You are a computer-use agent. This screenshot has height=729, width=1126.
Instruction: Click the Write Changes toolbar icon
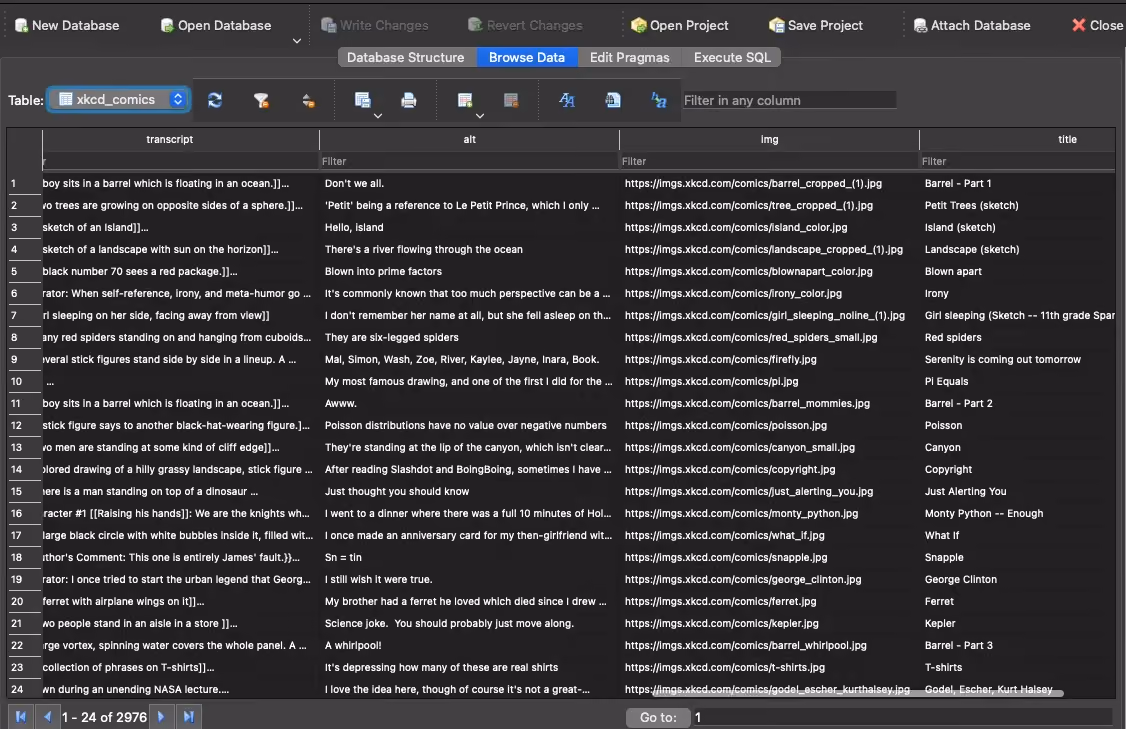(329, 26)
